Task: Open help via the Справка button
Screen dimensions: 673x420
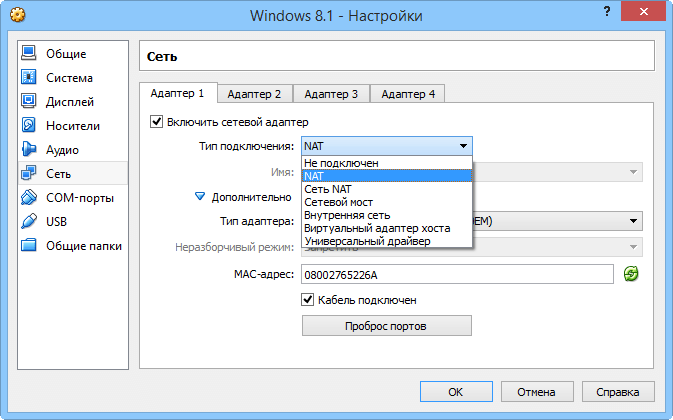Action: click(618, 392)
